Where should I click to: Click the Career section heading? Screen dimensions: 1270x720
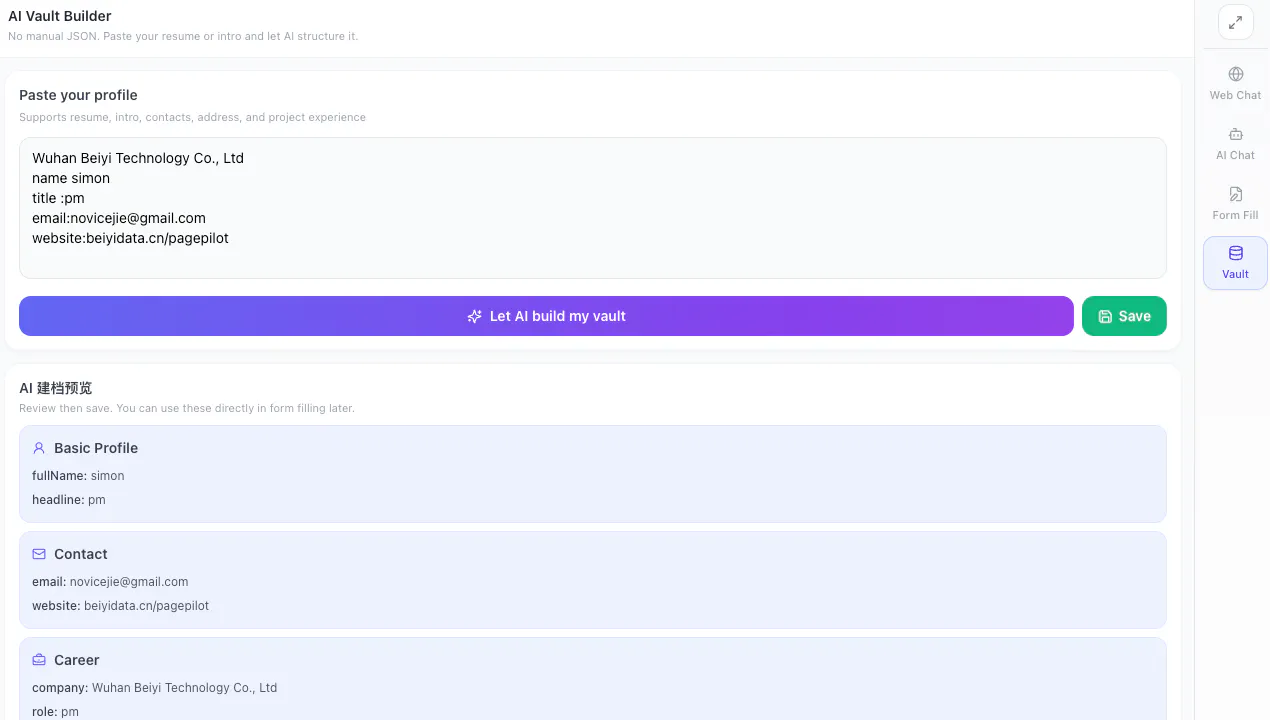(x=77, y=660)
